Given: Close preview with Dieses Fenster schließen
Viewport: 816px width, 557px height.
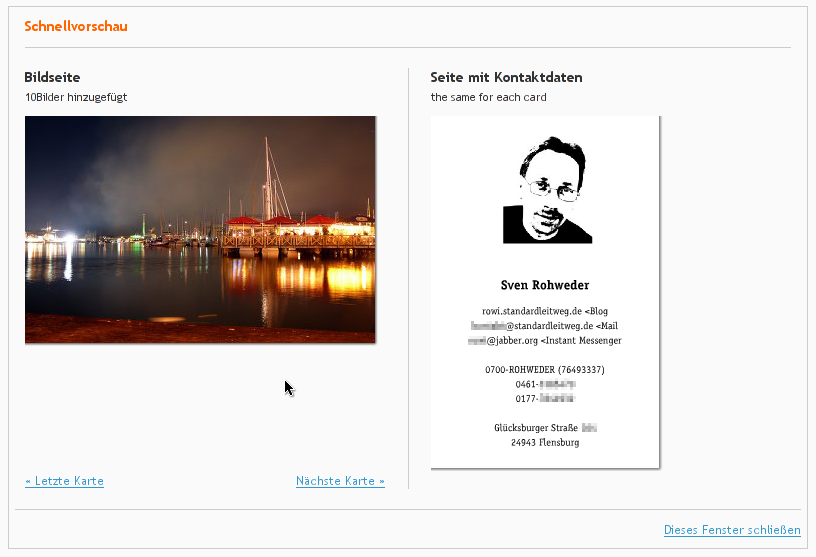Looking at the screenshot, I should tap(732, 530).
